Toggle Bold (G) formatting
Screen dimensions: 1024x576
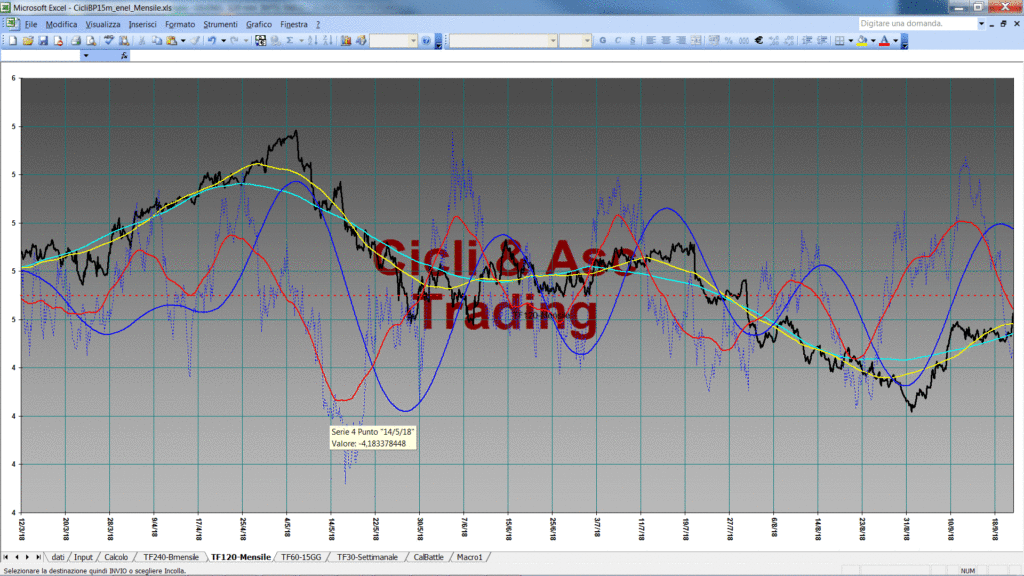[603, 40]
